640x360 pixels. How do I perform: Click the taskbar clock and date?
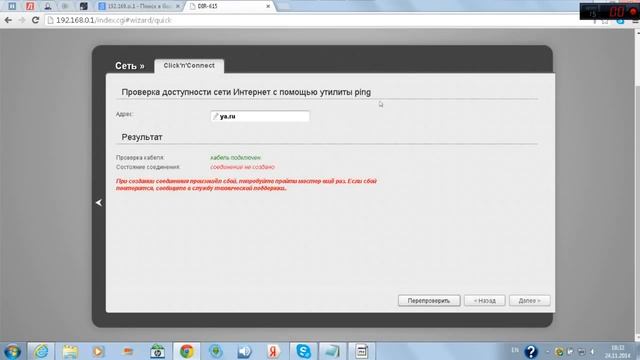[x=617, y=351]
